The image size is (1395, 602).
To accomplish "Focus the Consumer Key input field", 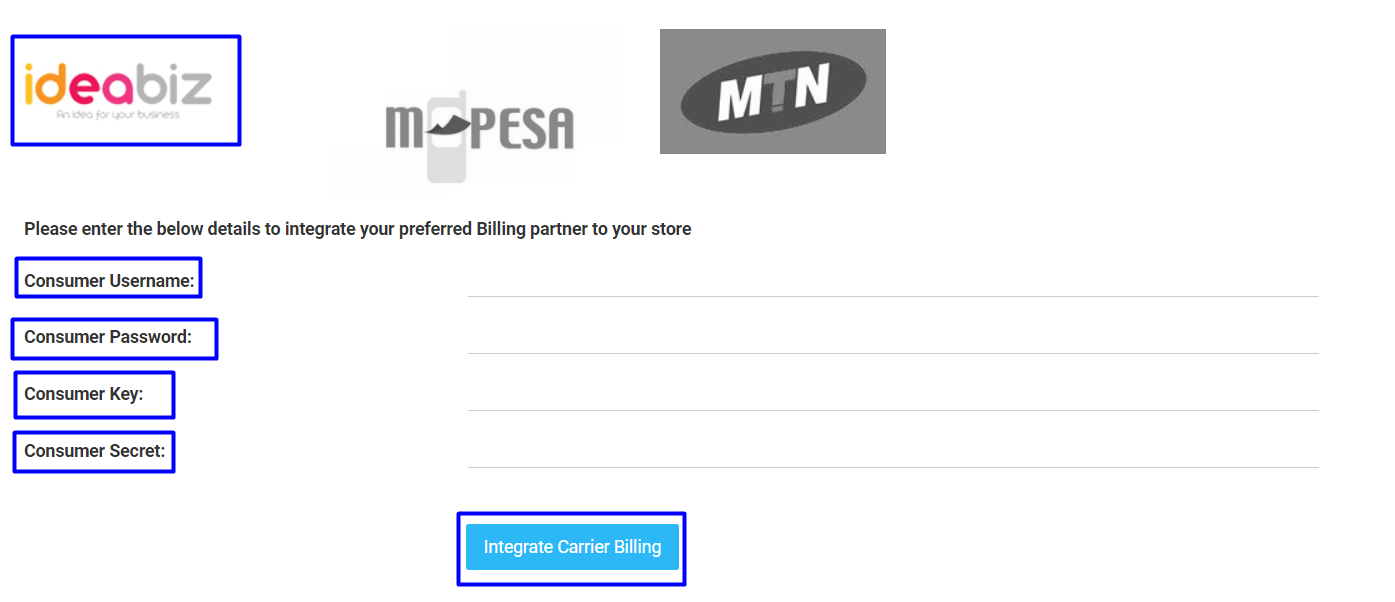I will (x=893, y=394).
